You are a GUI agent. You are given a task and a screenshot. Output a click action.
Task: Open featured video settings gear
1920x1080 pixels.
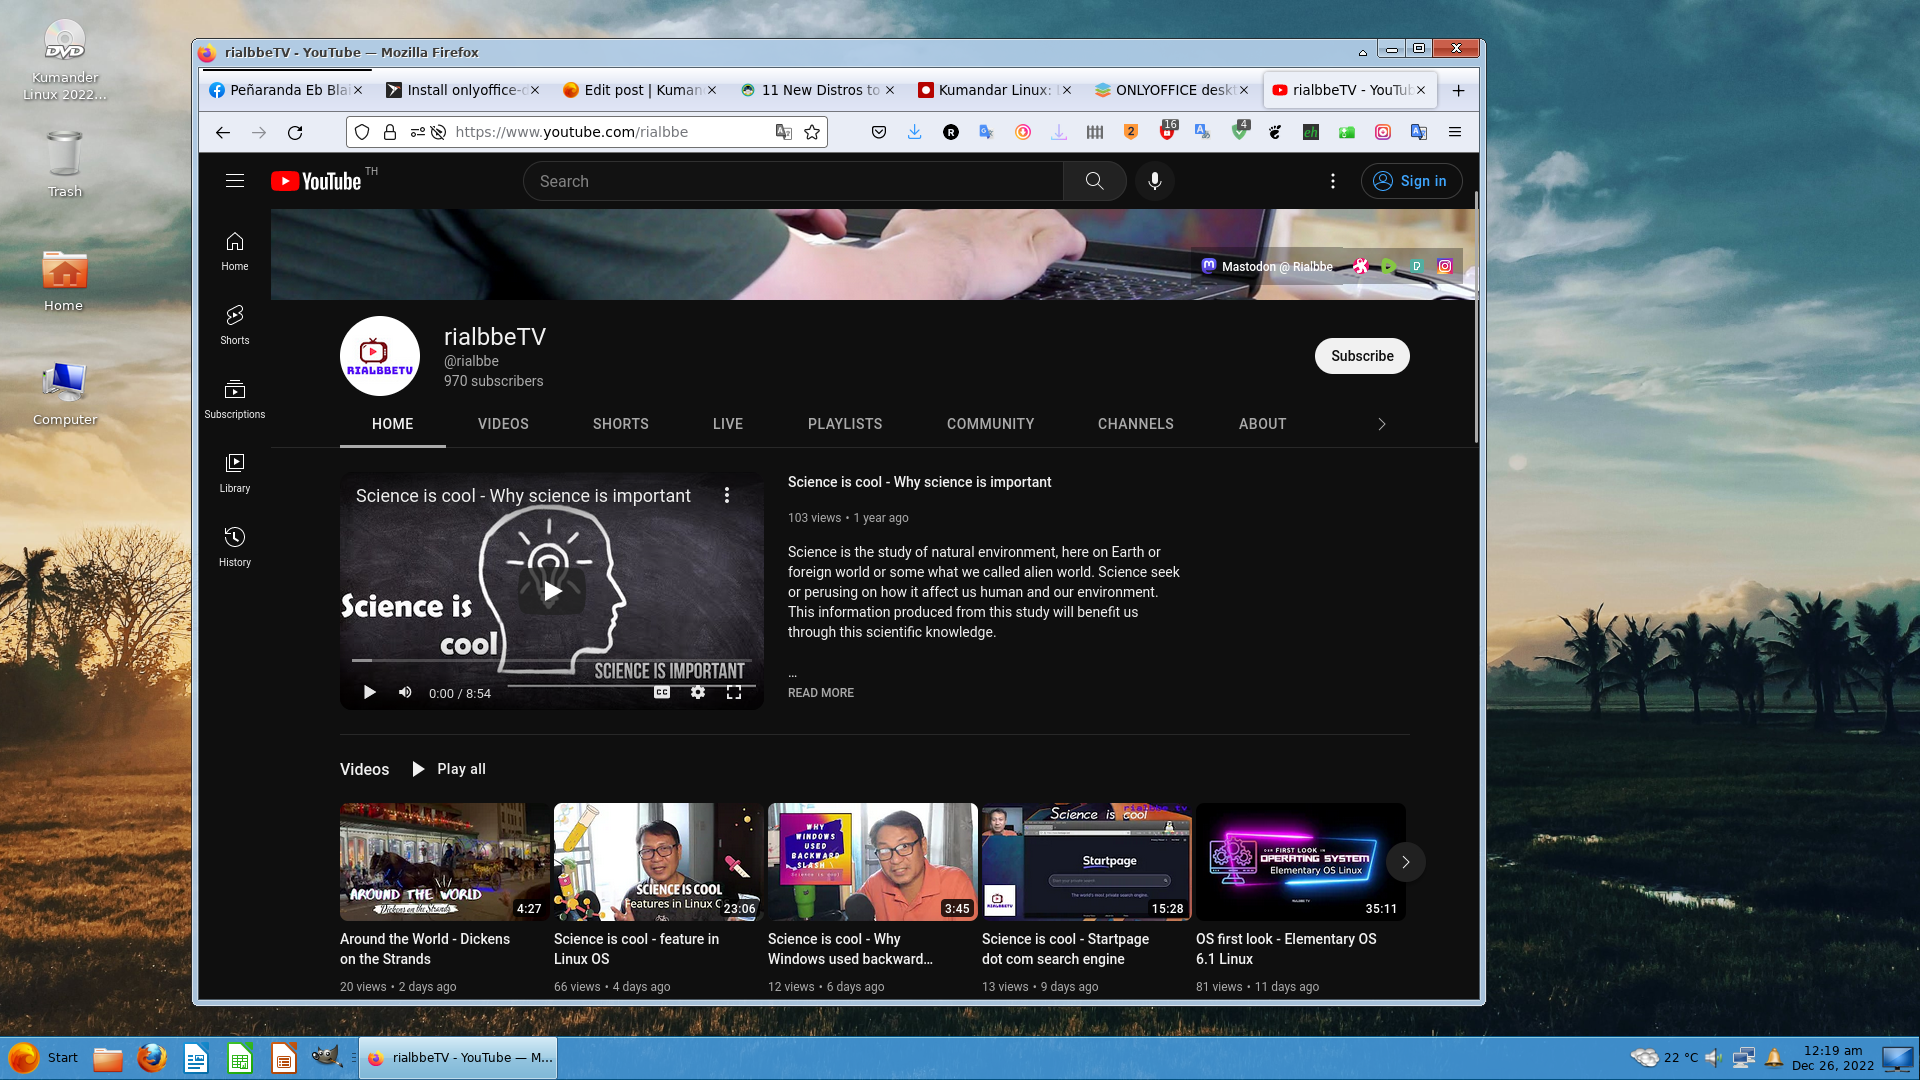(698, 692)
